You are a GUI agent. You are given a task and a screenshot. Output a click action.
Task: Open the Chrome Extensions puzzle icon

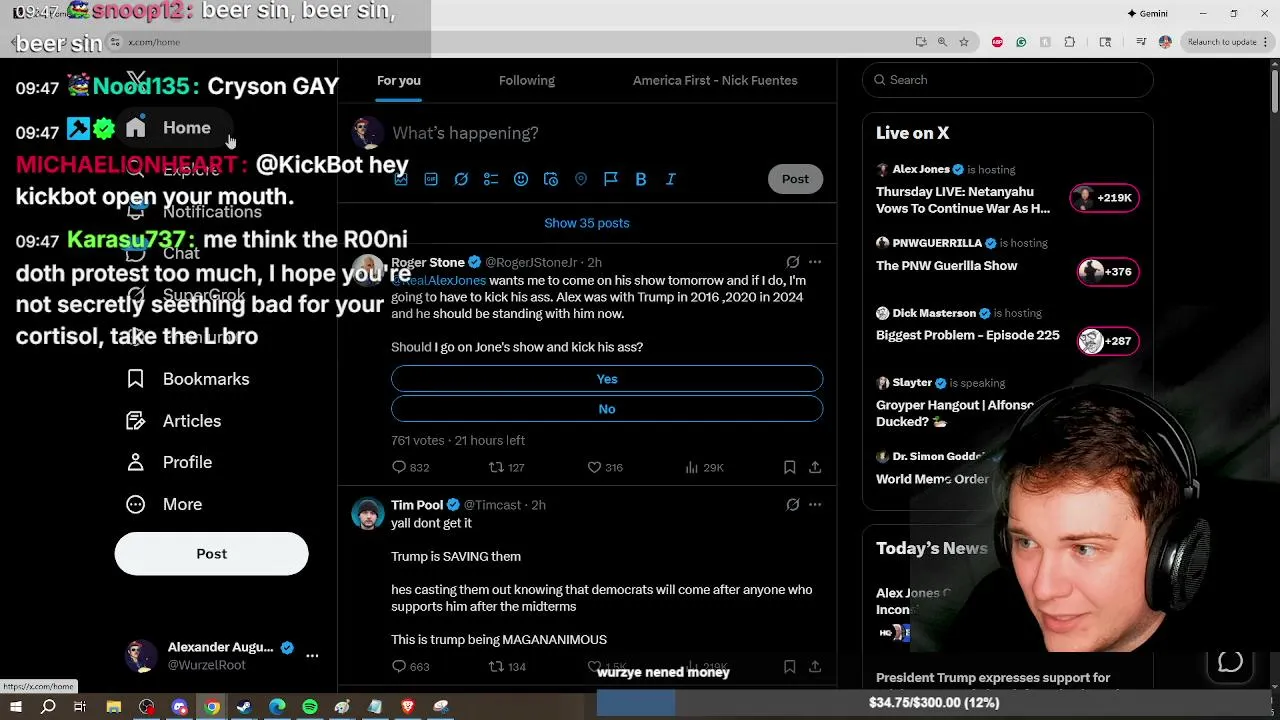(1070, 42)
